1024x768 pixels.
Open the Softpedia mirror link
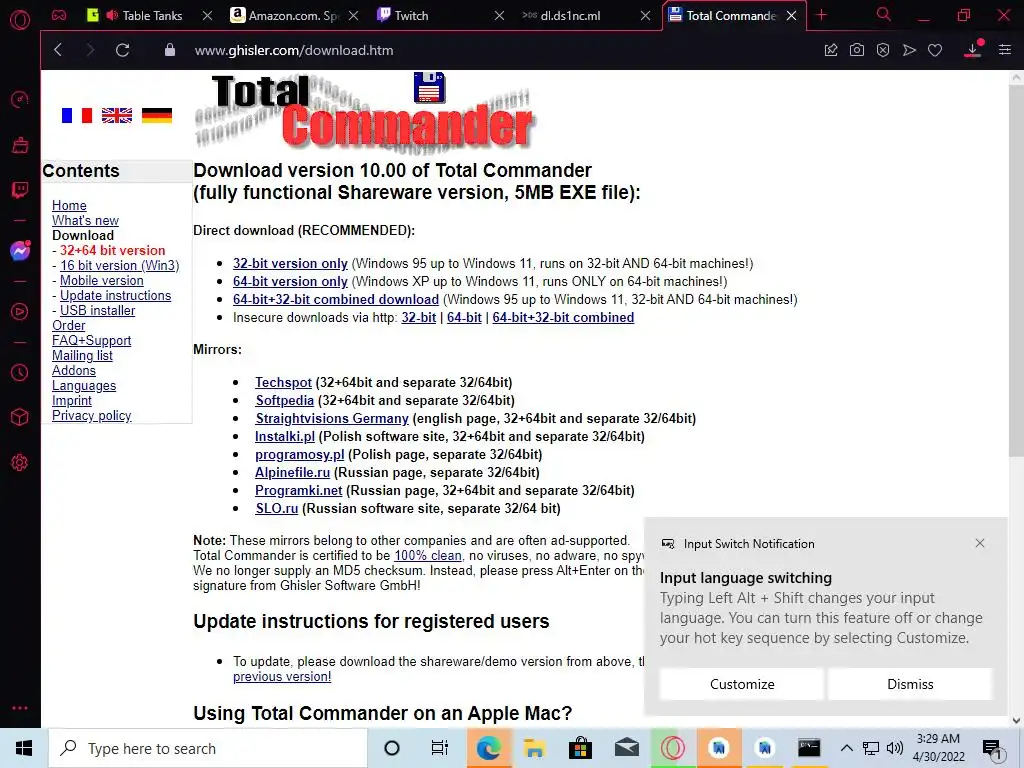[285, 400]
